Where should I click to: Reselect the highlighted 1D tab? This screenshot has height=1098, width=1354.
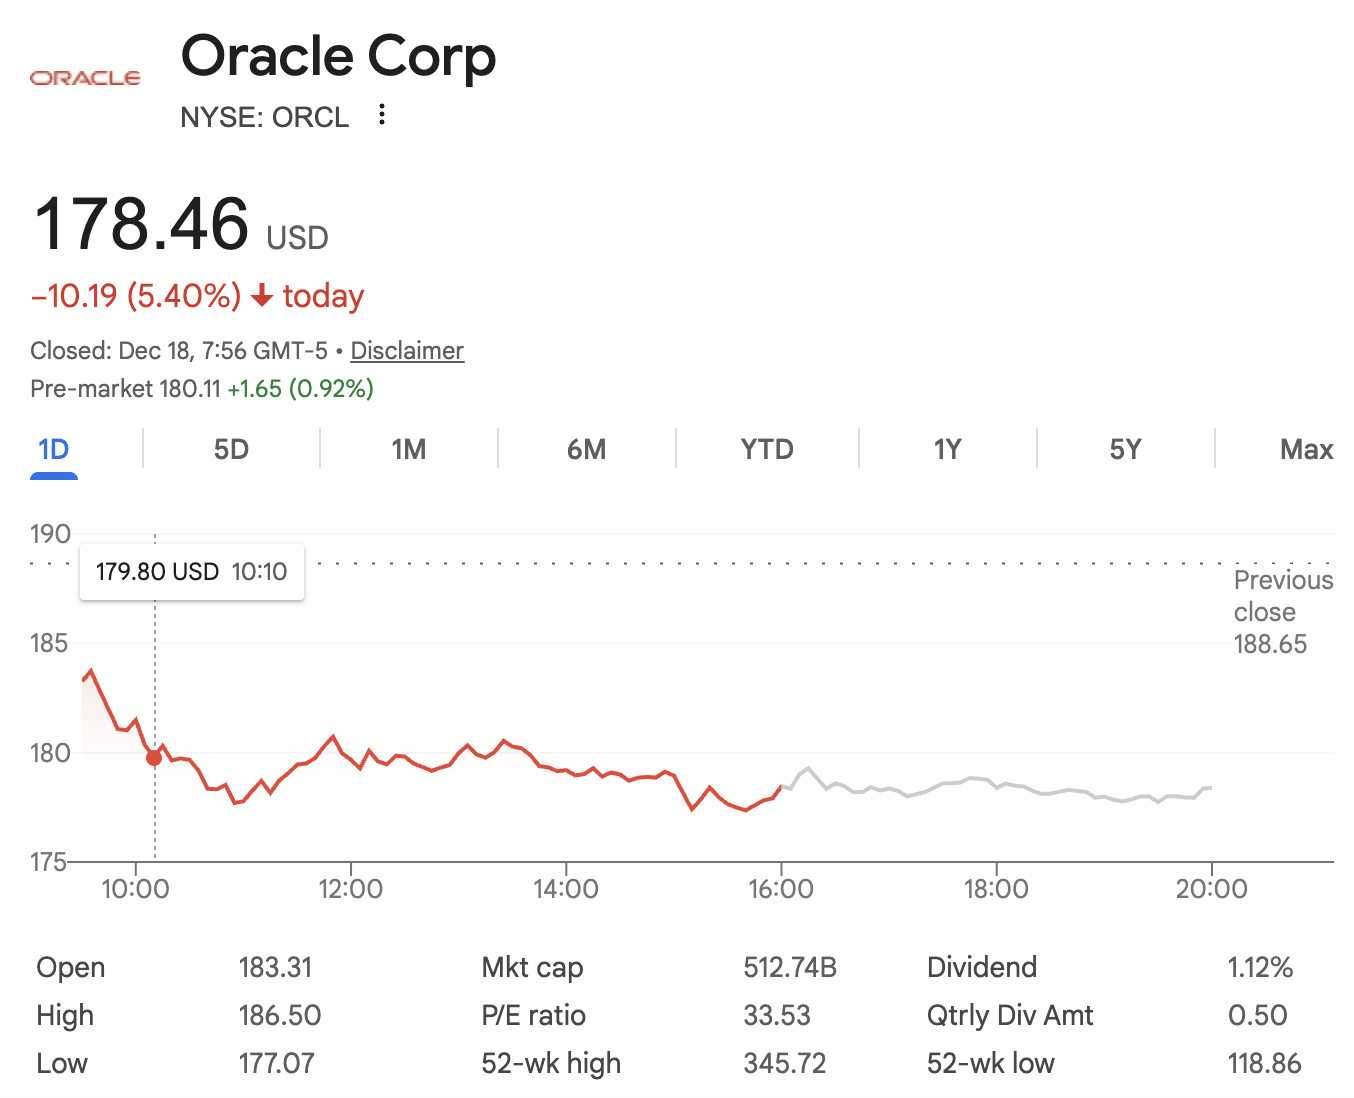[54, 450]
